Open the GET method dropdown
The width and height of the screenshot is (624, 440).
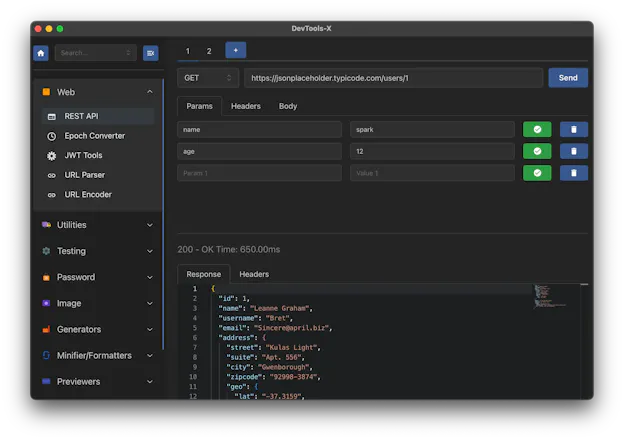coord(208,78)
